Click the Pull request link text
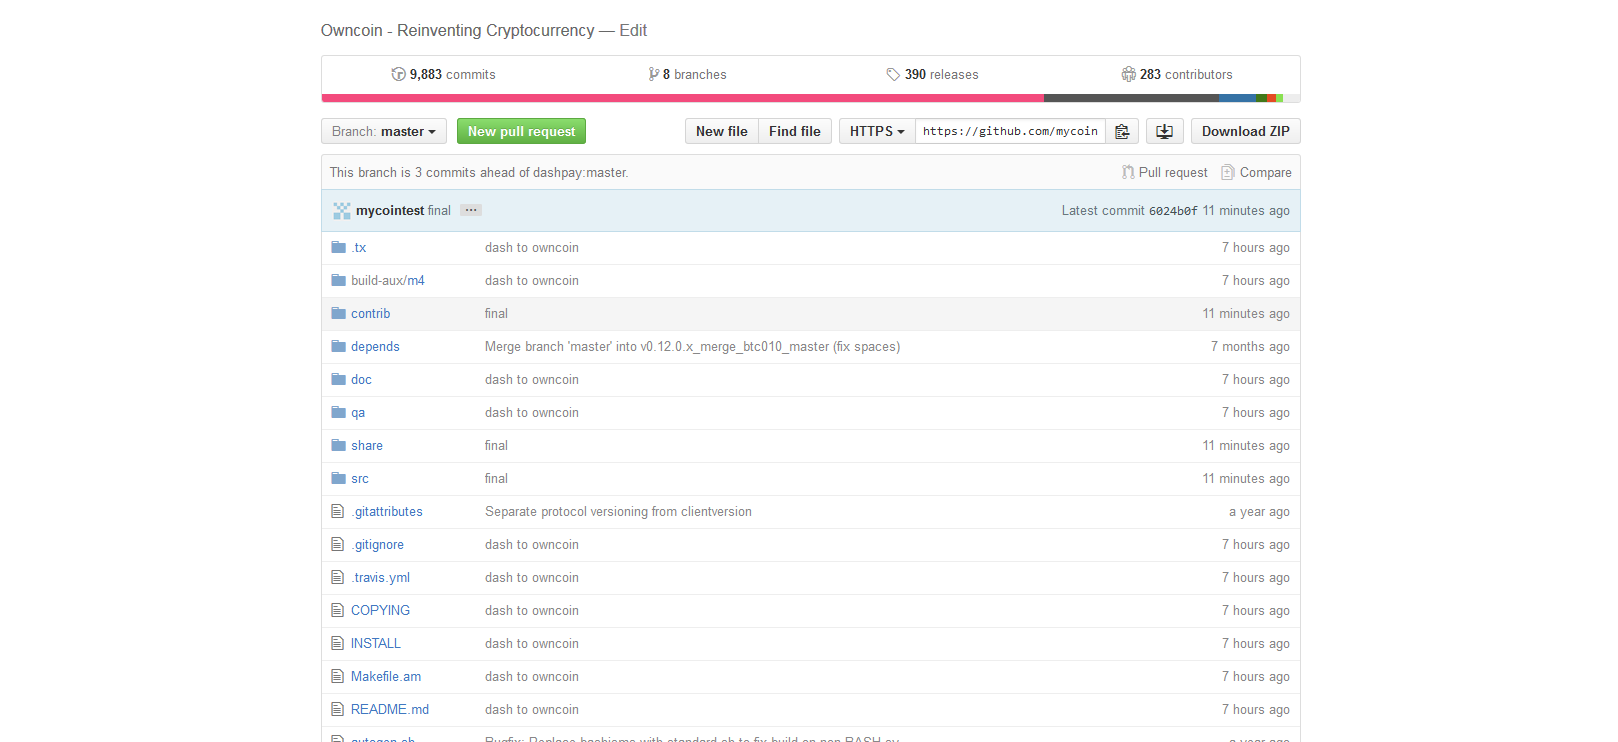1618x742 pixels. tap(1173, 172)
